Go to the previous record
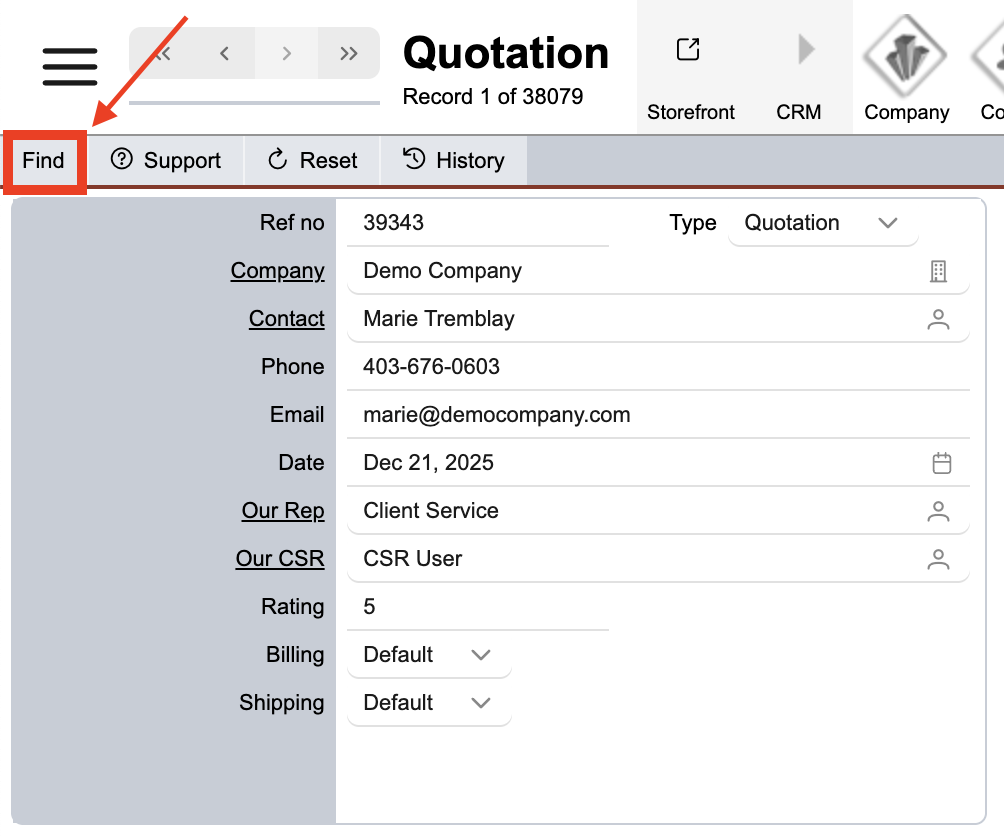Image resolution: width=1004 pixels, height=838 pixels. pyautogui.click(x=224, y=53)
